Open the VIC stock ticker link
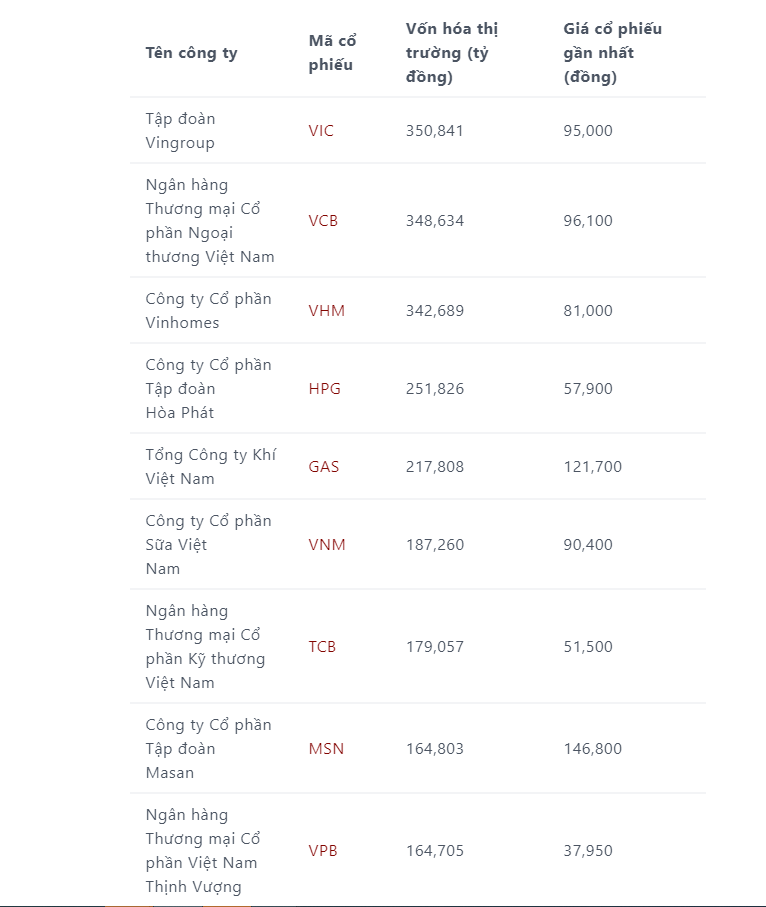The width and height of the screenshot is (766, 907). coord(321,131)
